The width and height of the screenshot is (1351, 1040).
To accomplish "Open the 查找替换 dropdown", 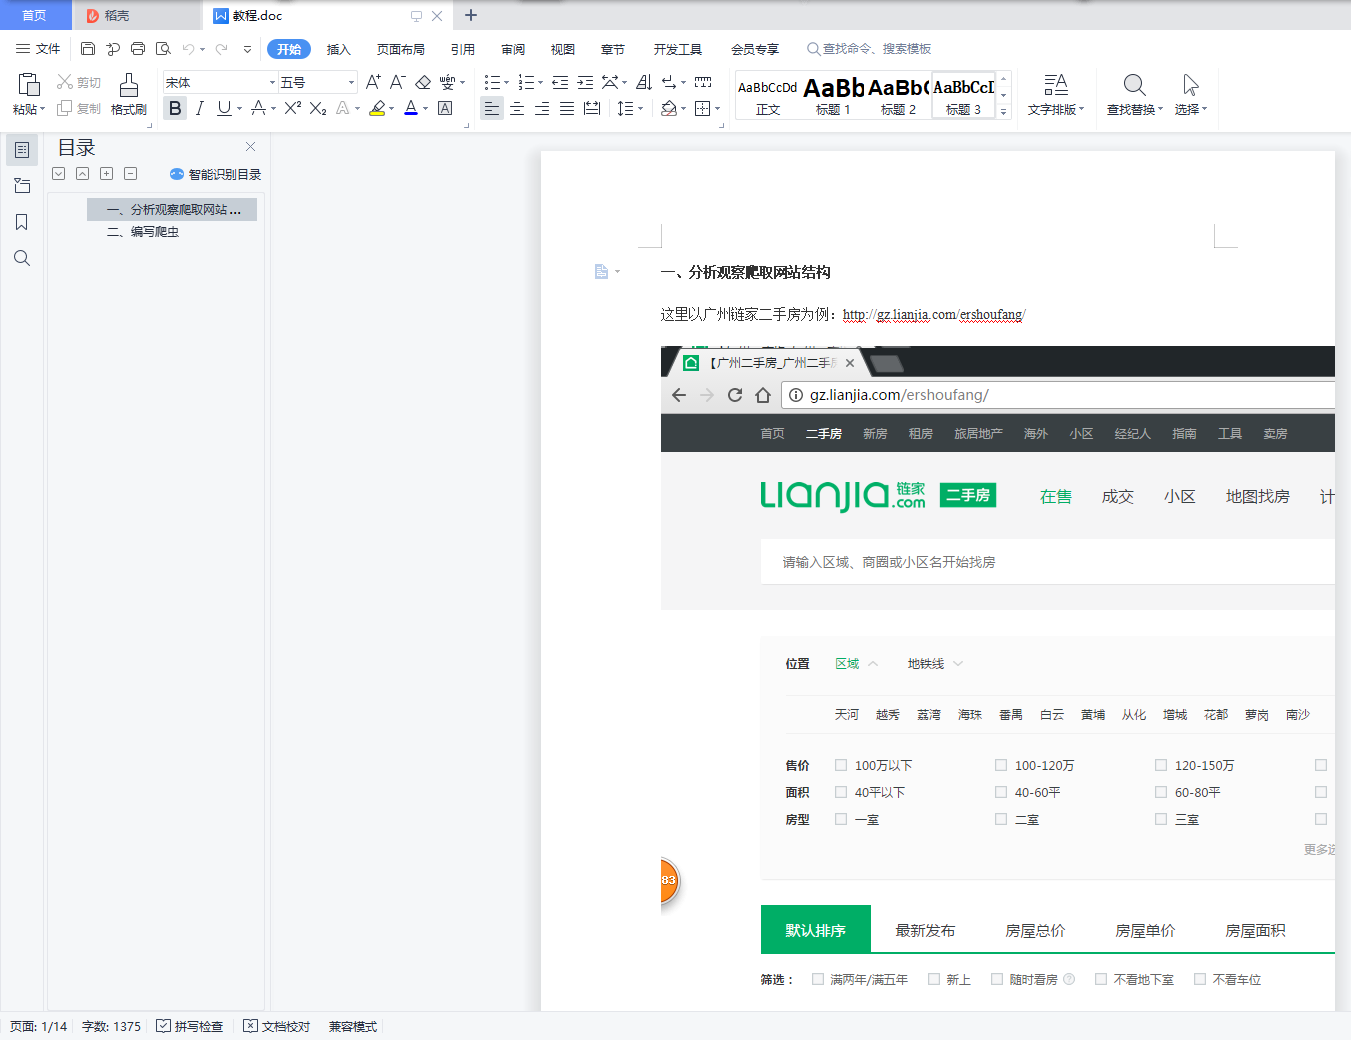I will coord(1135,95).
